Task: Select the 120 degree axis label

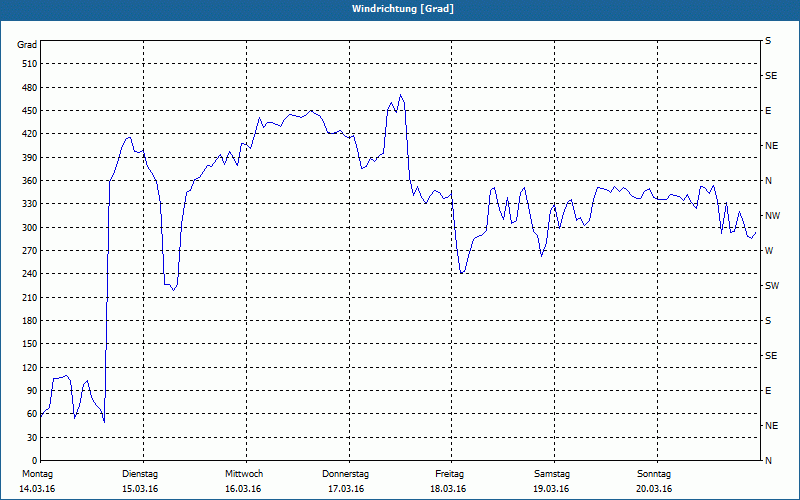Action: (x=29, y=367)
